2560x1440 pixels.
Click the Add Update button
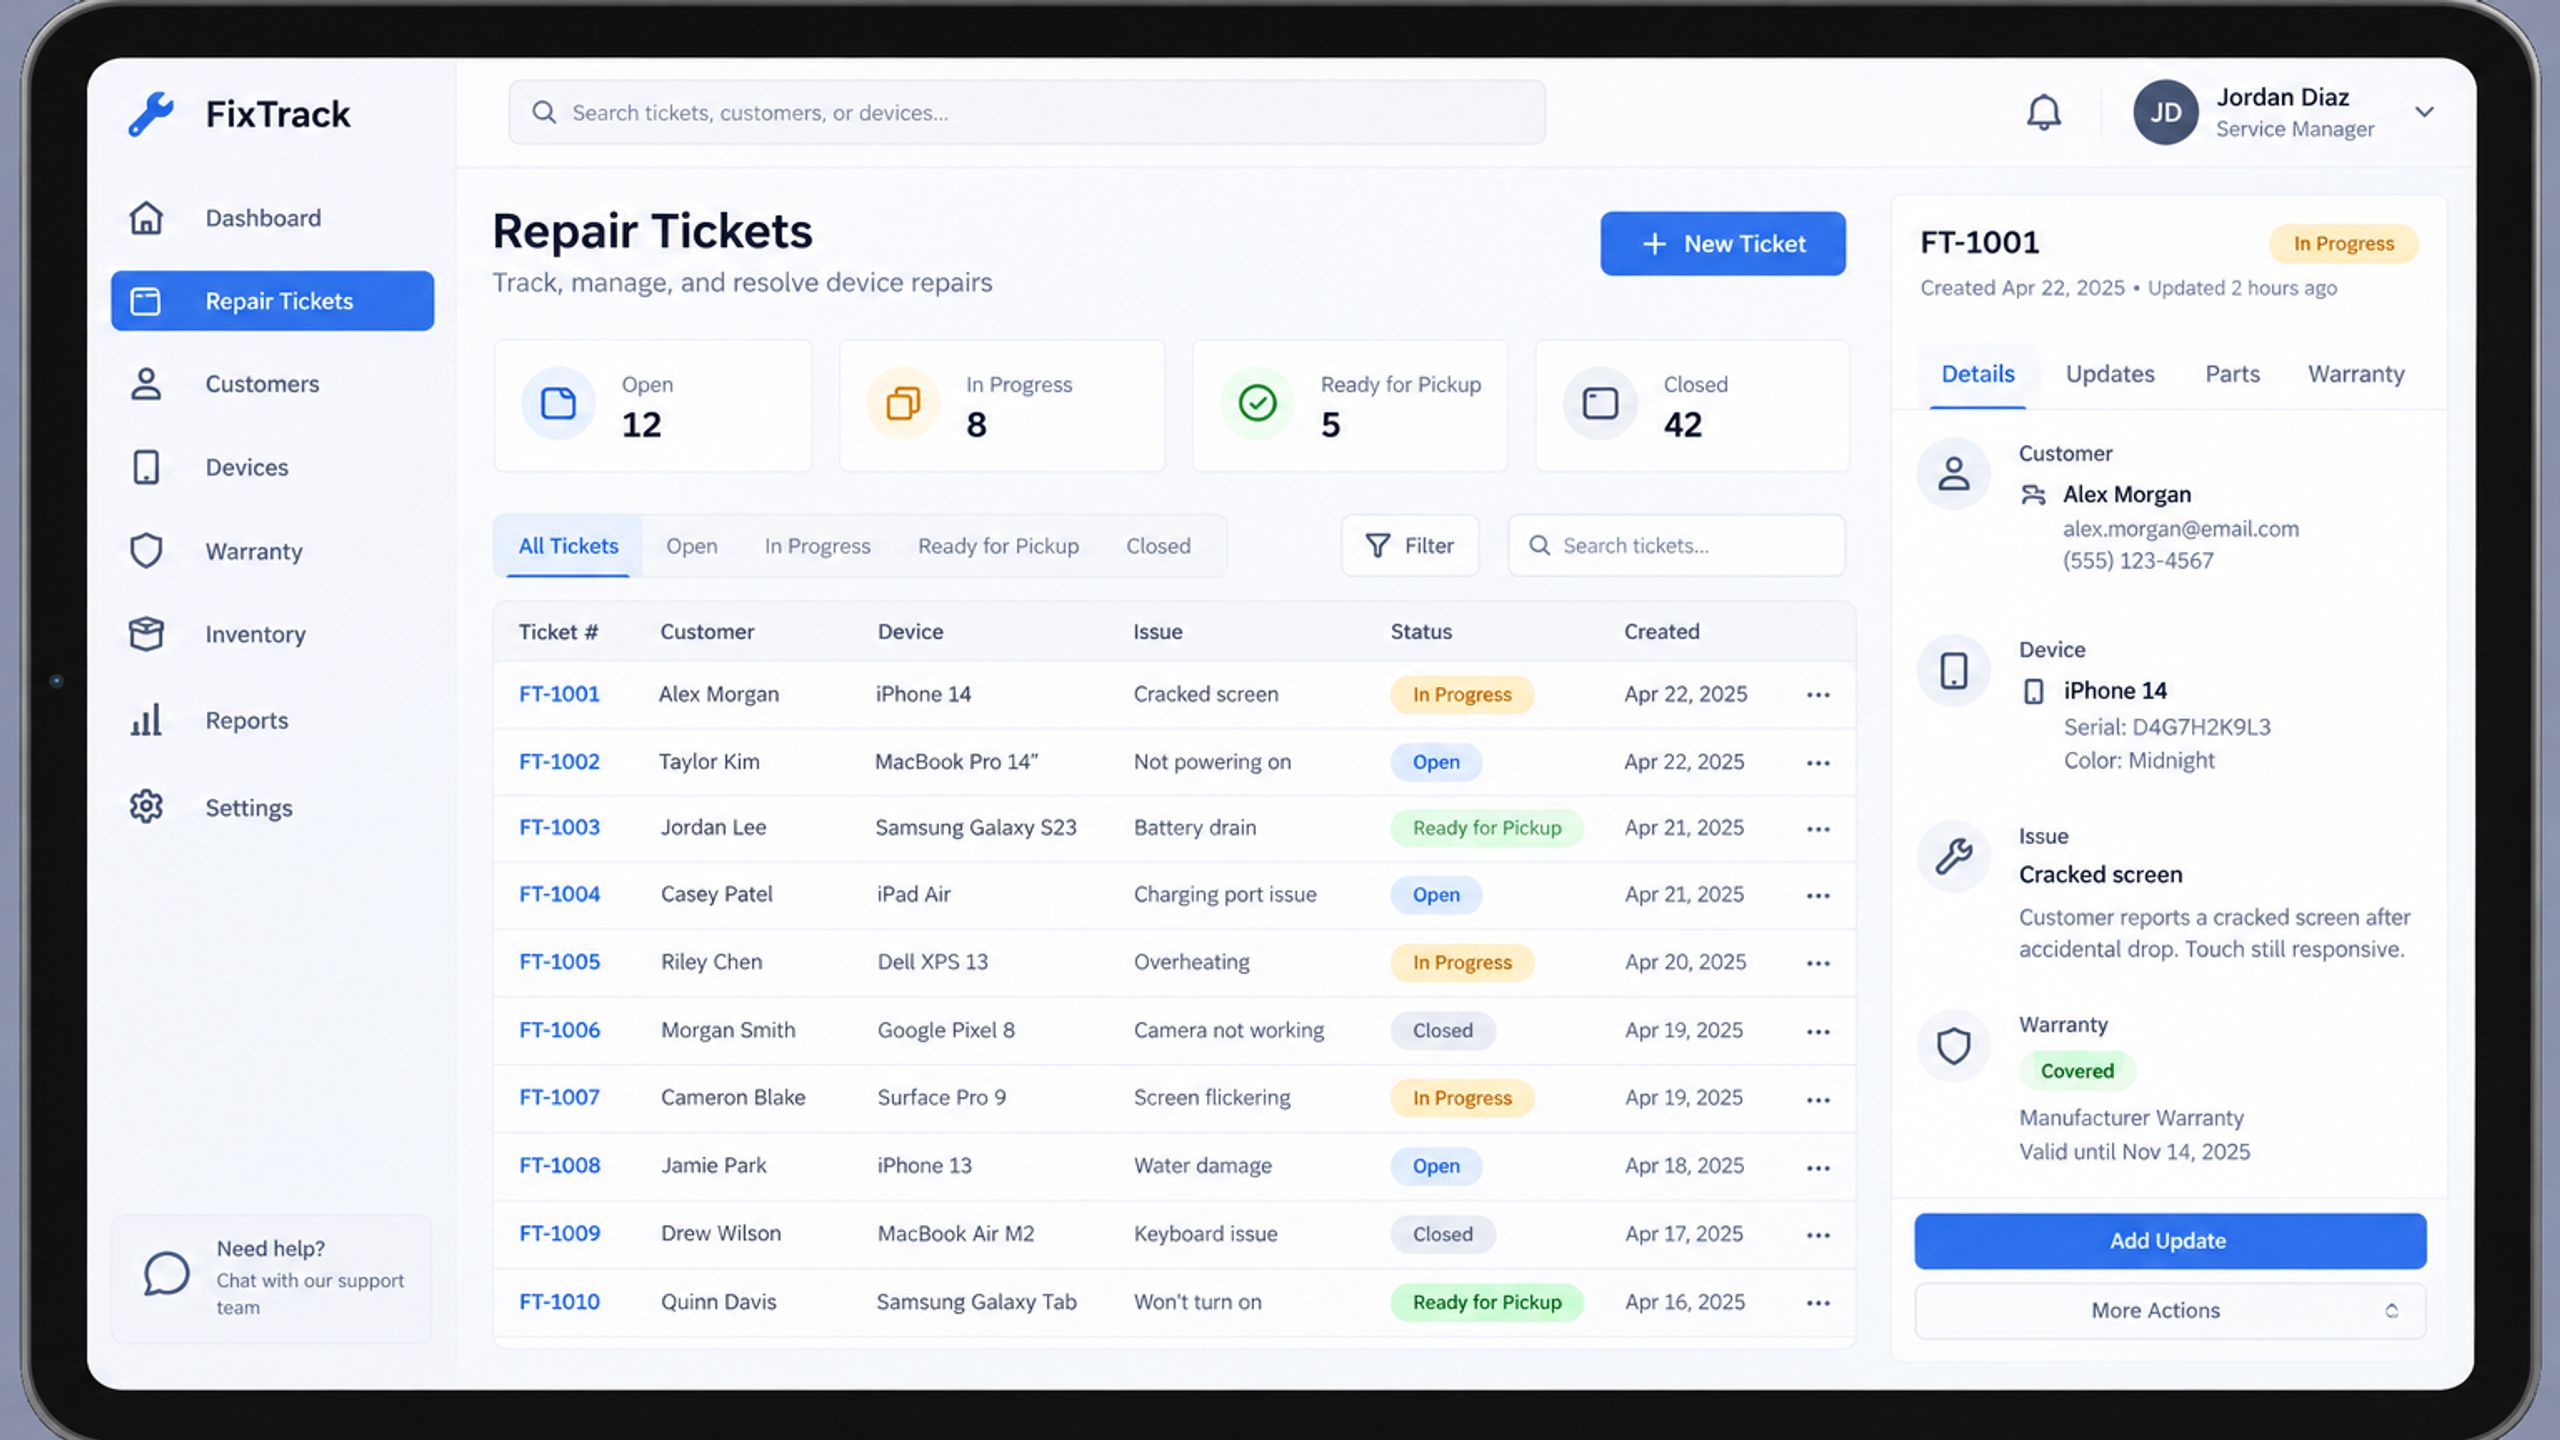click(2170, 1241)
